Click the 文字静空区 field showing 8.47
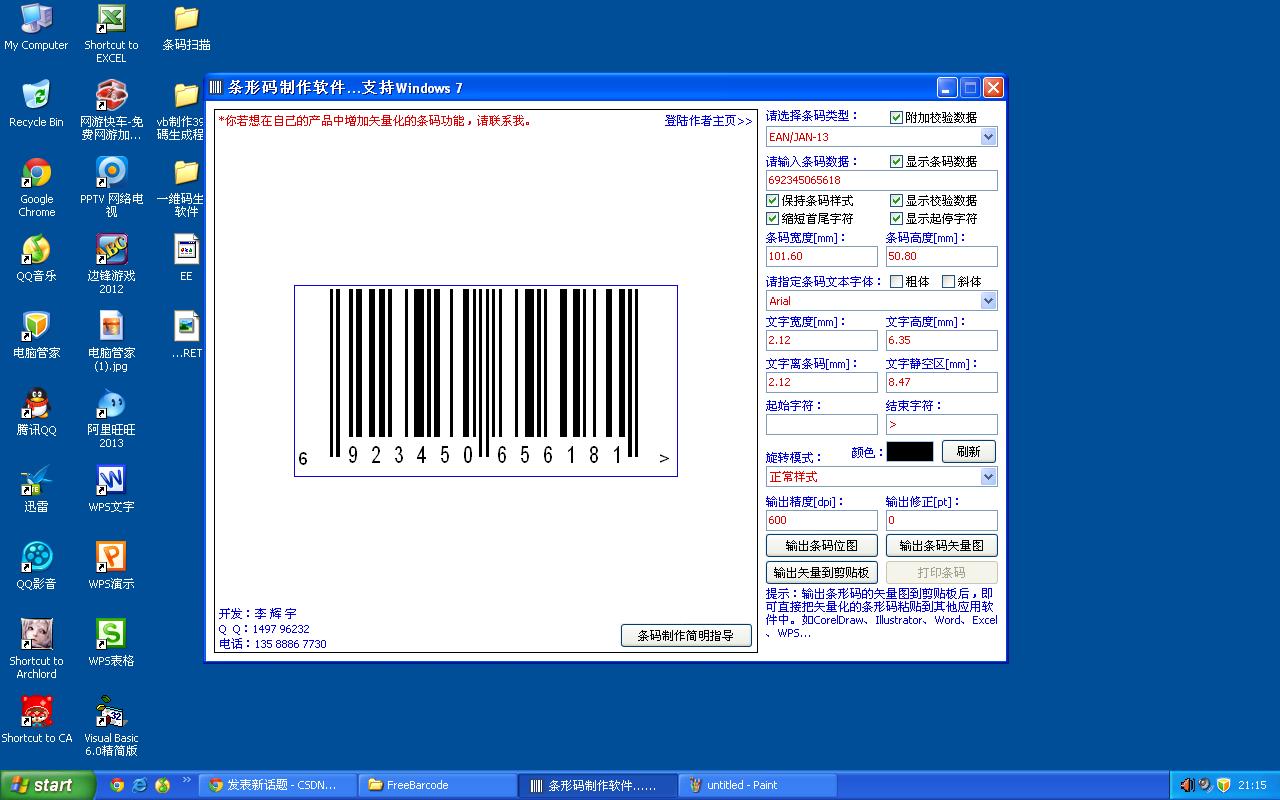The width and height of the screenshot is (1280, 800). [942, 382]
